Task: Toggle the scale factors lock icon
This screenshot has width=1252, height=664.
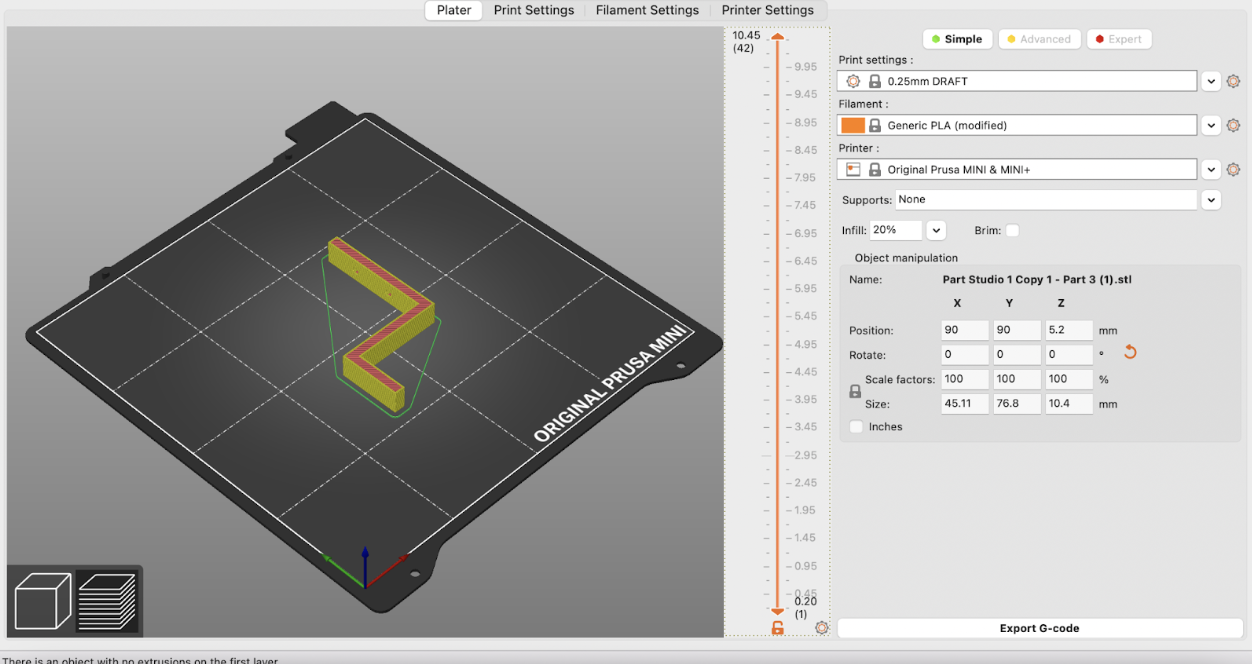Action: tap(855, 392)
